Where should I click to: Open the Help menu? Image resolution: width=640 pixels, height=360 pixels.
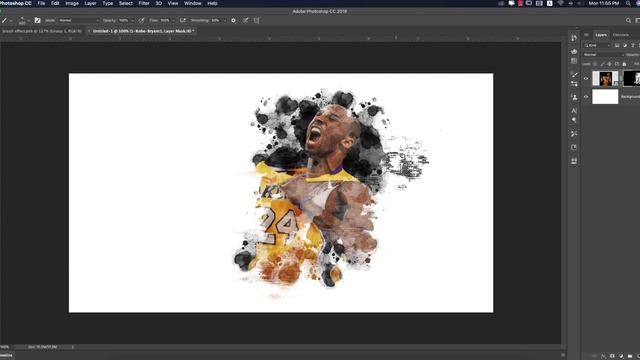[212, 3]
